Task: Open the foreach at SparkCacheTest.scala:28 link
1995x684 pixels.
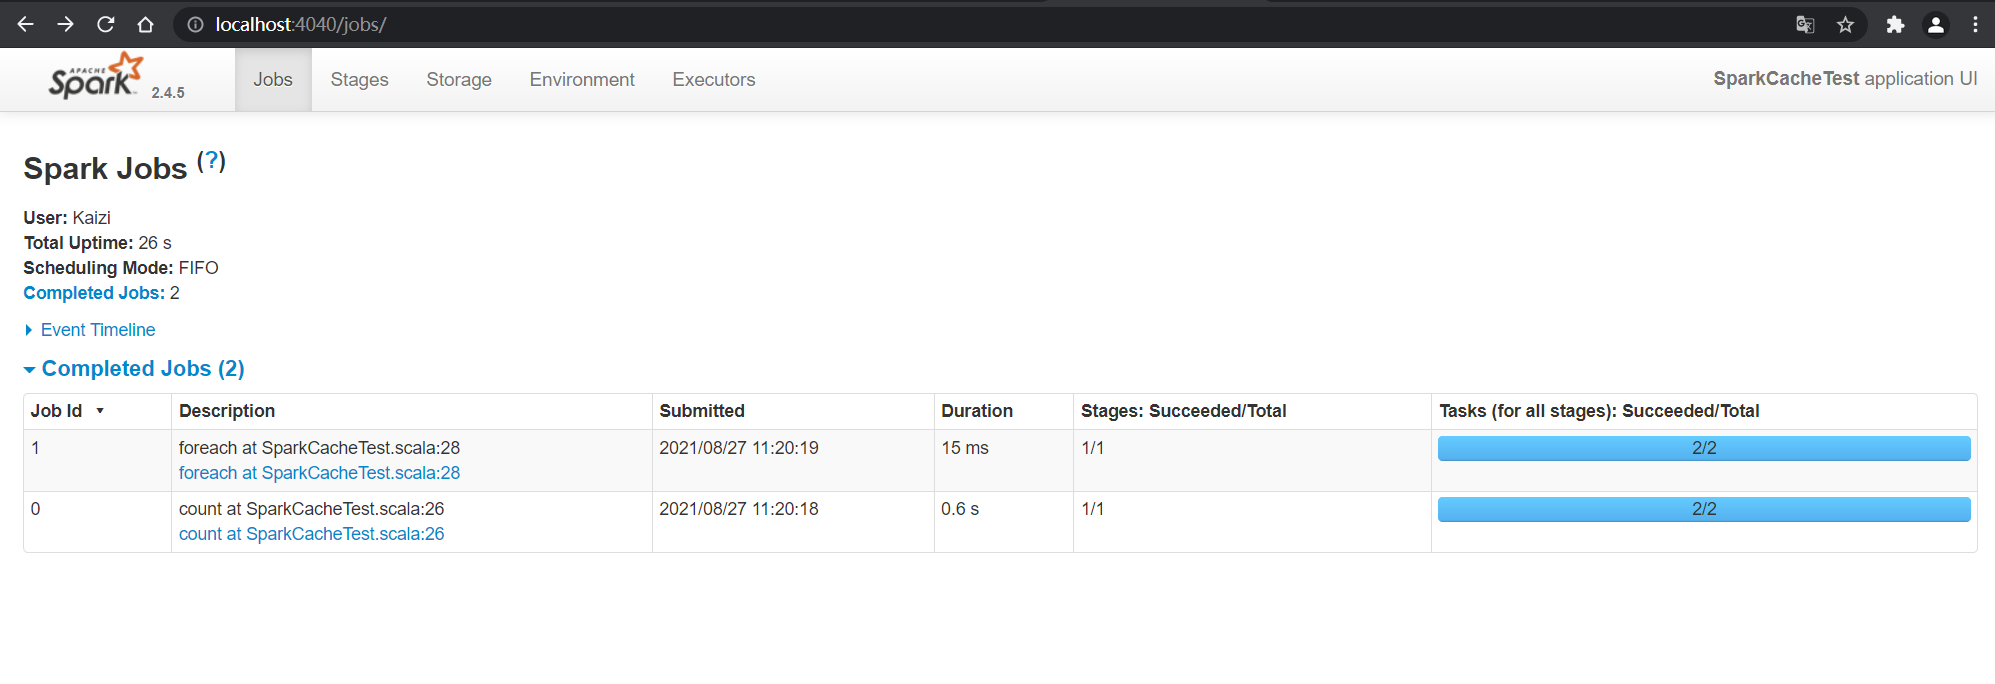Action: pyautogui.click(x=319, y=473)
